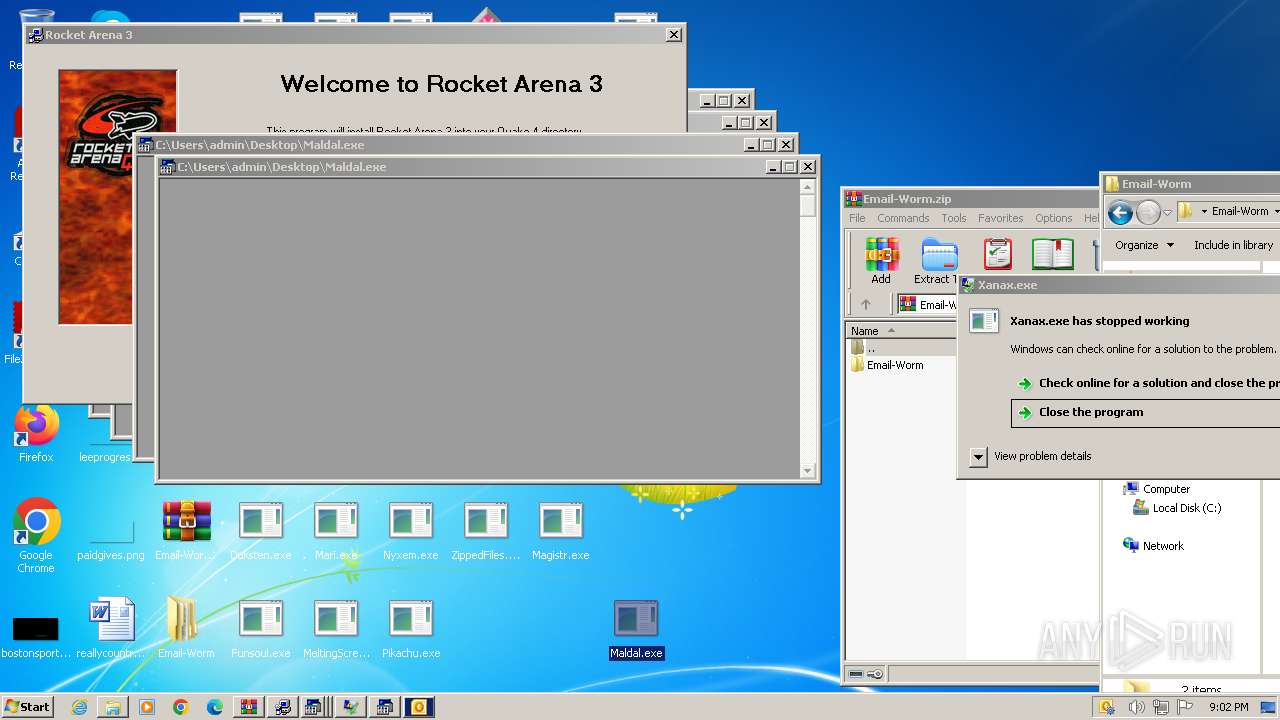
Task: Sort by the Name column in WinRAR
Action: pyautogui.click(x=900, y=331)
